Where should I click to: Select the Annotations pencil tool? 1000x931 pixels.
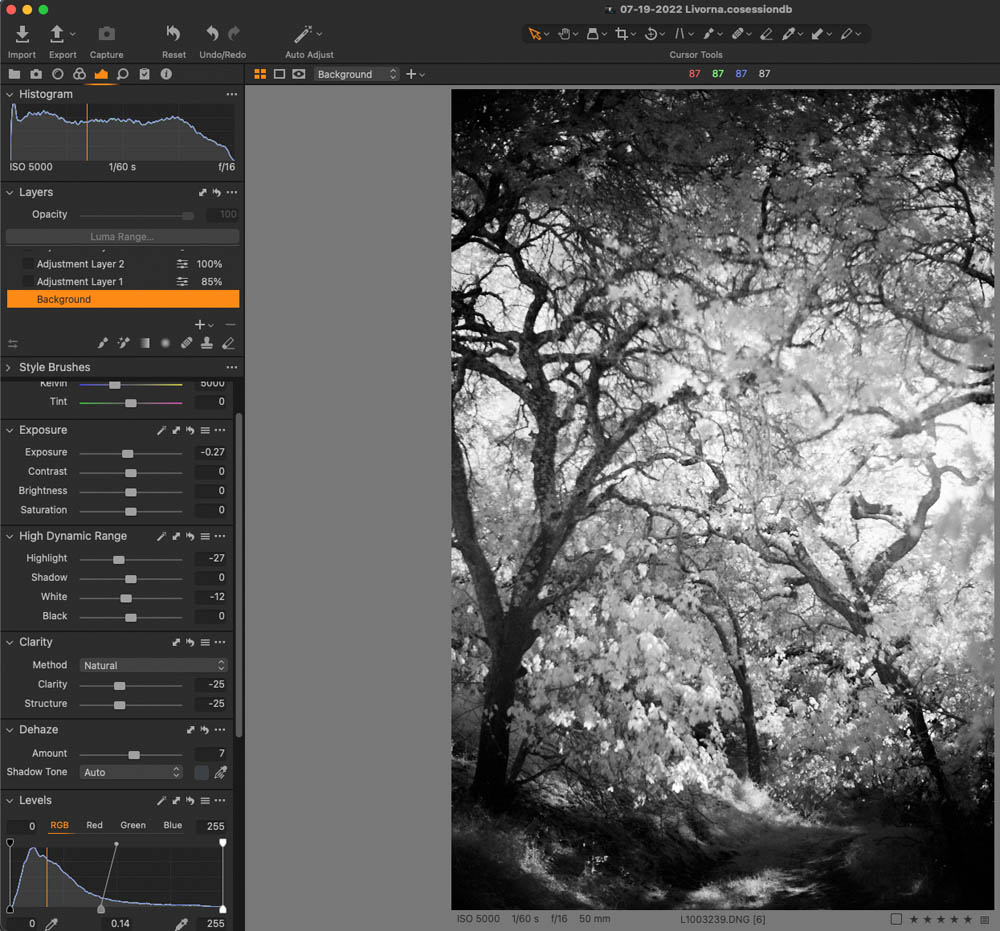[x=847, y=34]
